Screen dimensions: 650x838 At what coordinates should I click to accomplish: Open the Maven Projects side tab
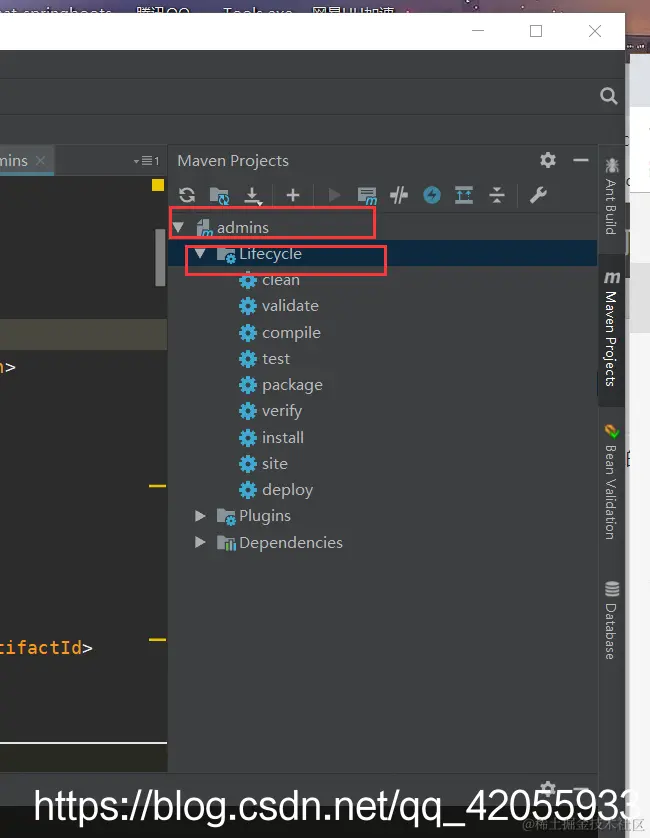611,329
